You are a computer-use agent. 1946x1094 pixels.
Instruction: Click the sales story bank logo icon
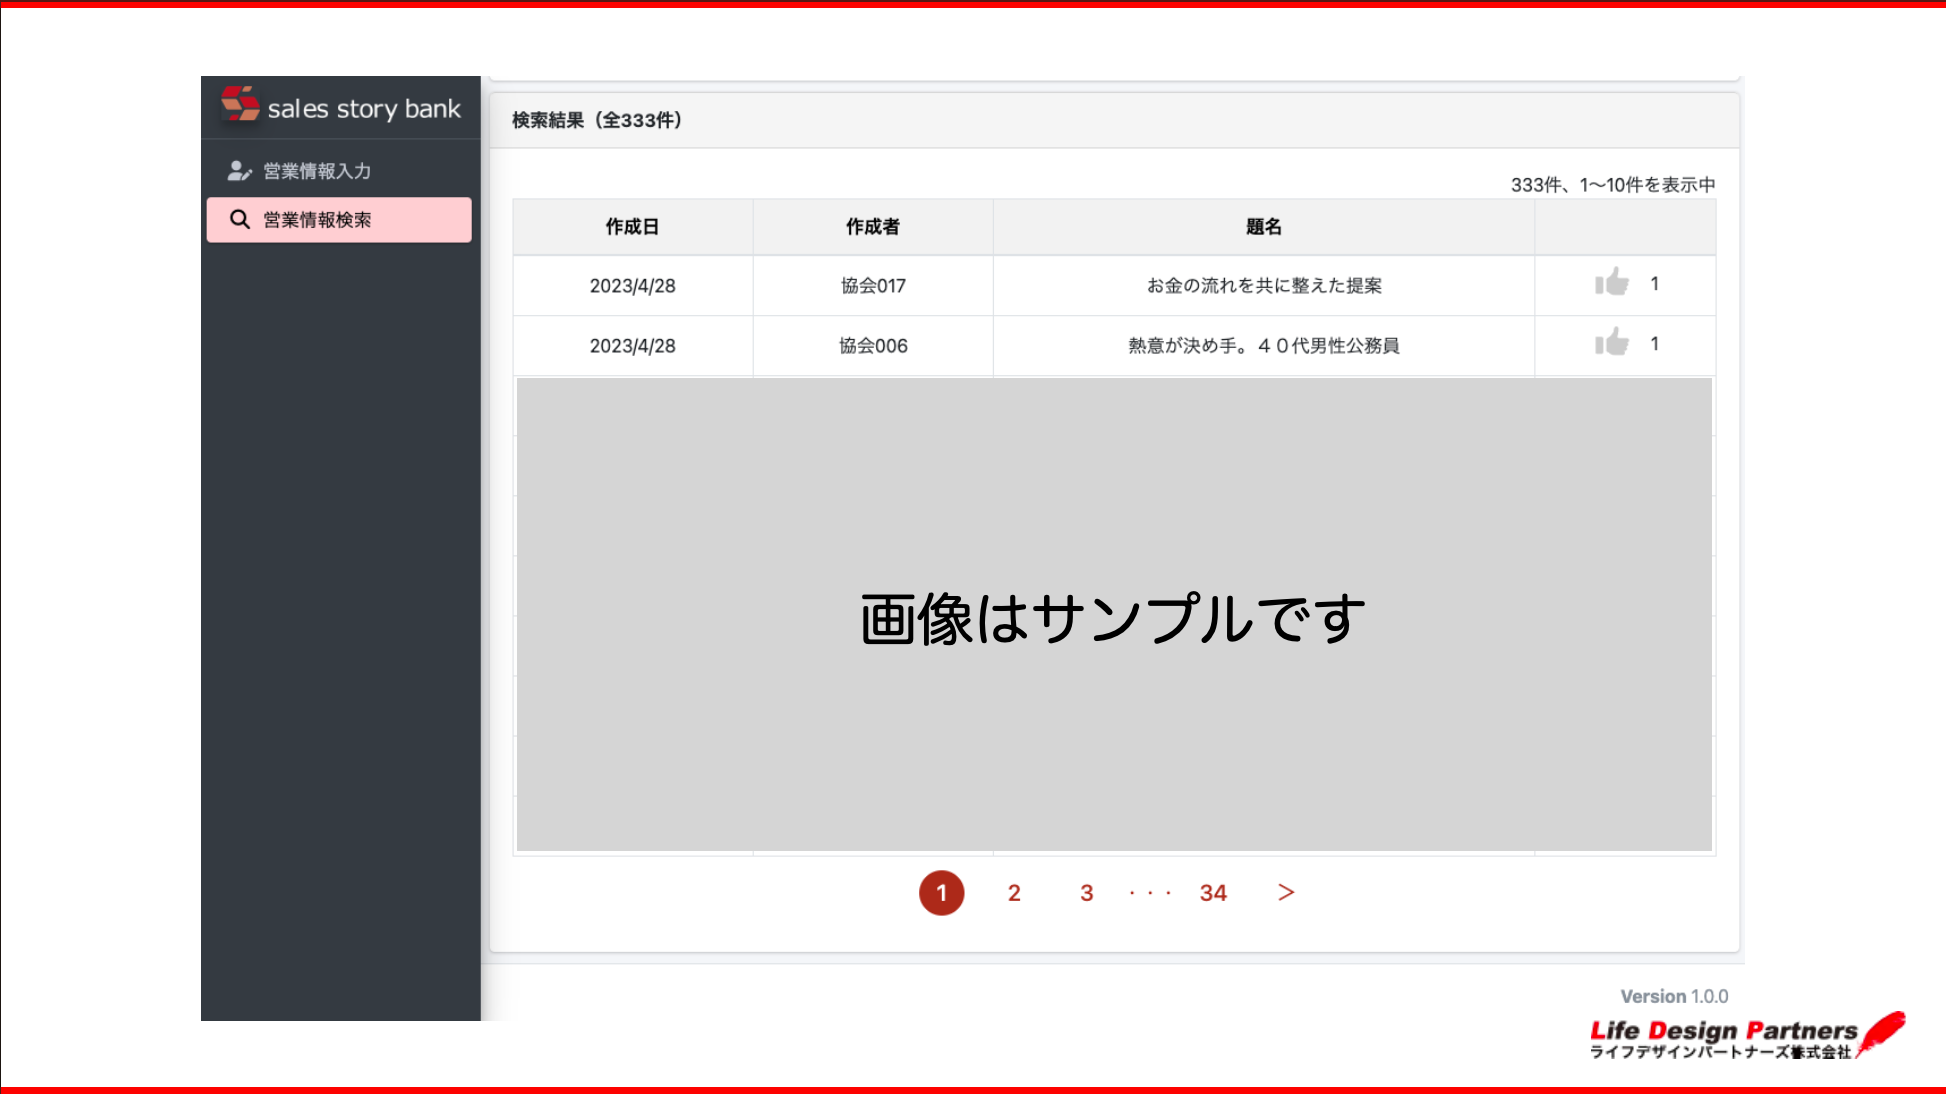click(x=240, y=103)
